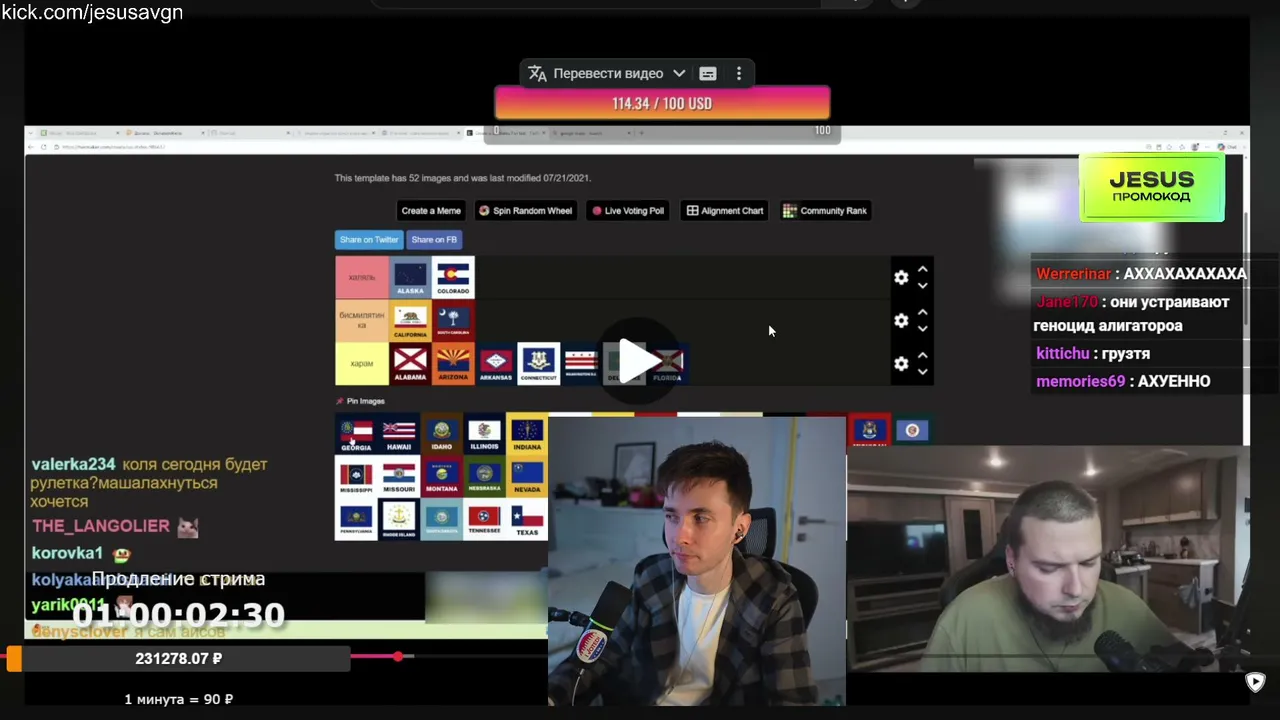The width and height of the screenshot is (1280, 720).
Task: Pick the Pennsylvania flag from the image pool
Action: (356, 520)
